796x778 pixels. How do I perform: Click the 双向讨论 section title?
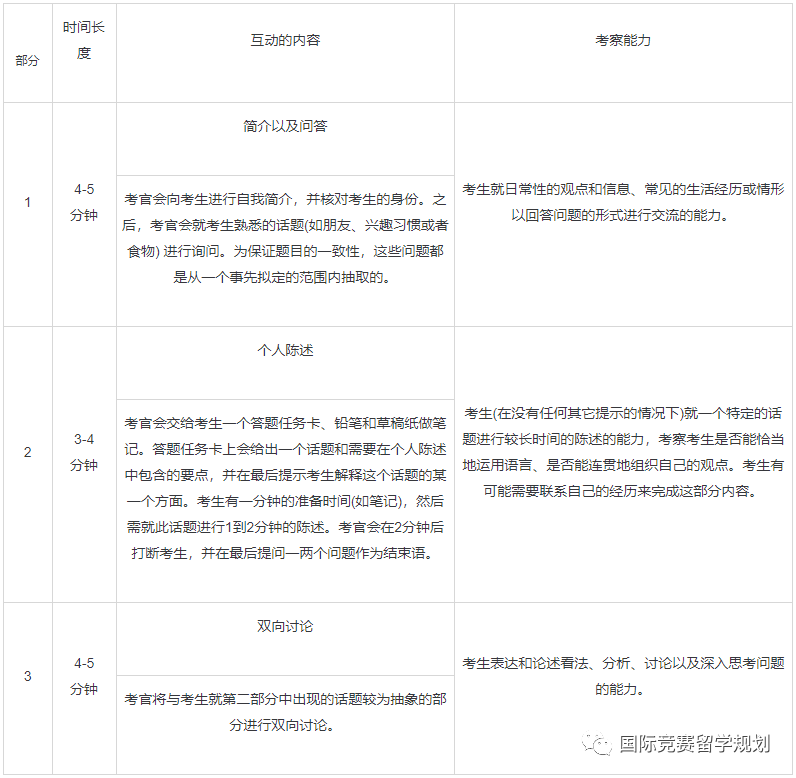tap(285, 626)
